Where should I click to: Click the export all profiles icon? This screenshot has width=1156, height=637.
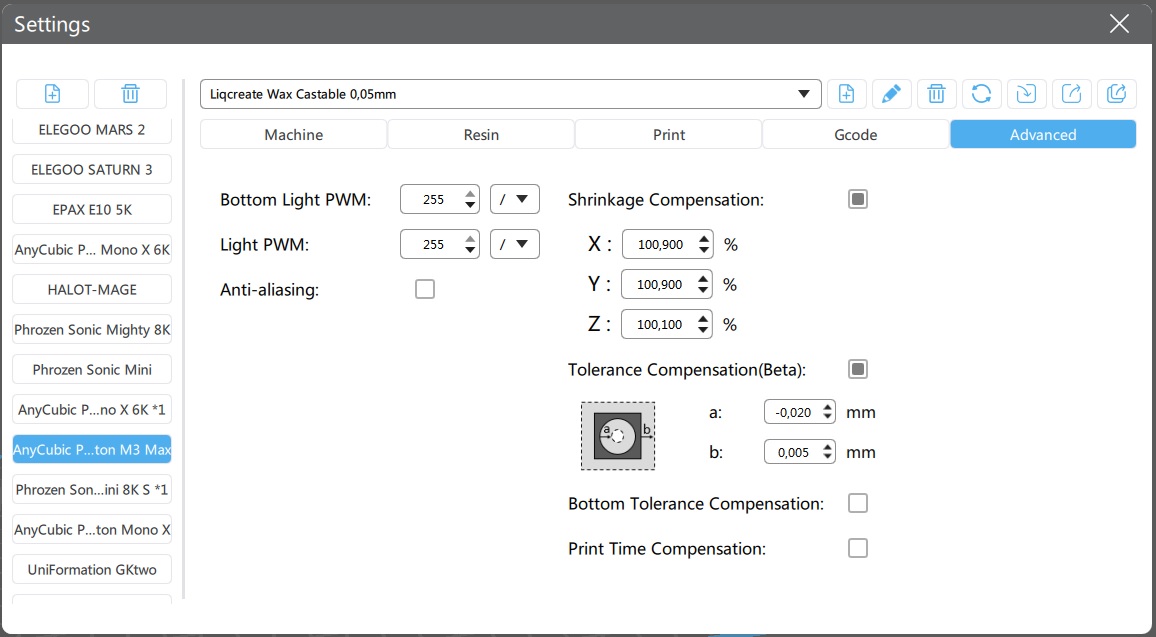pyautogui.click(x=1116, y=94)
